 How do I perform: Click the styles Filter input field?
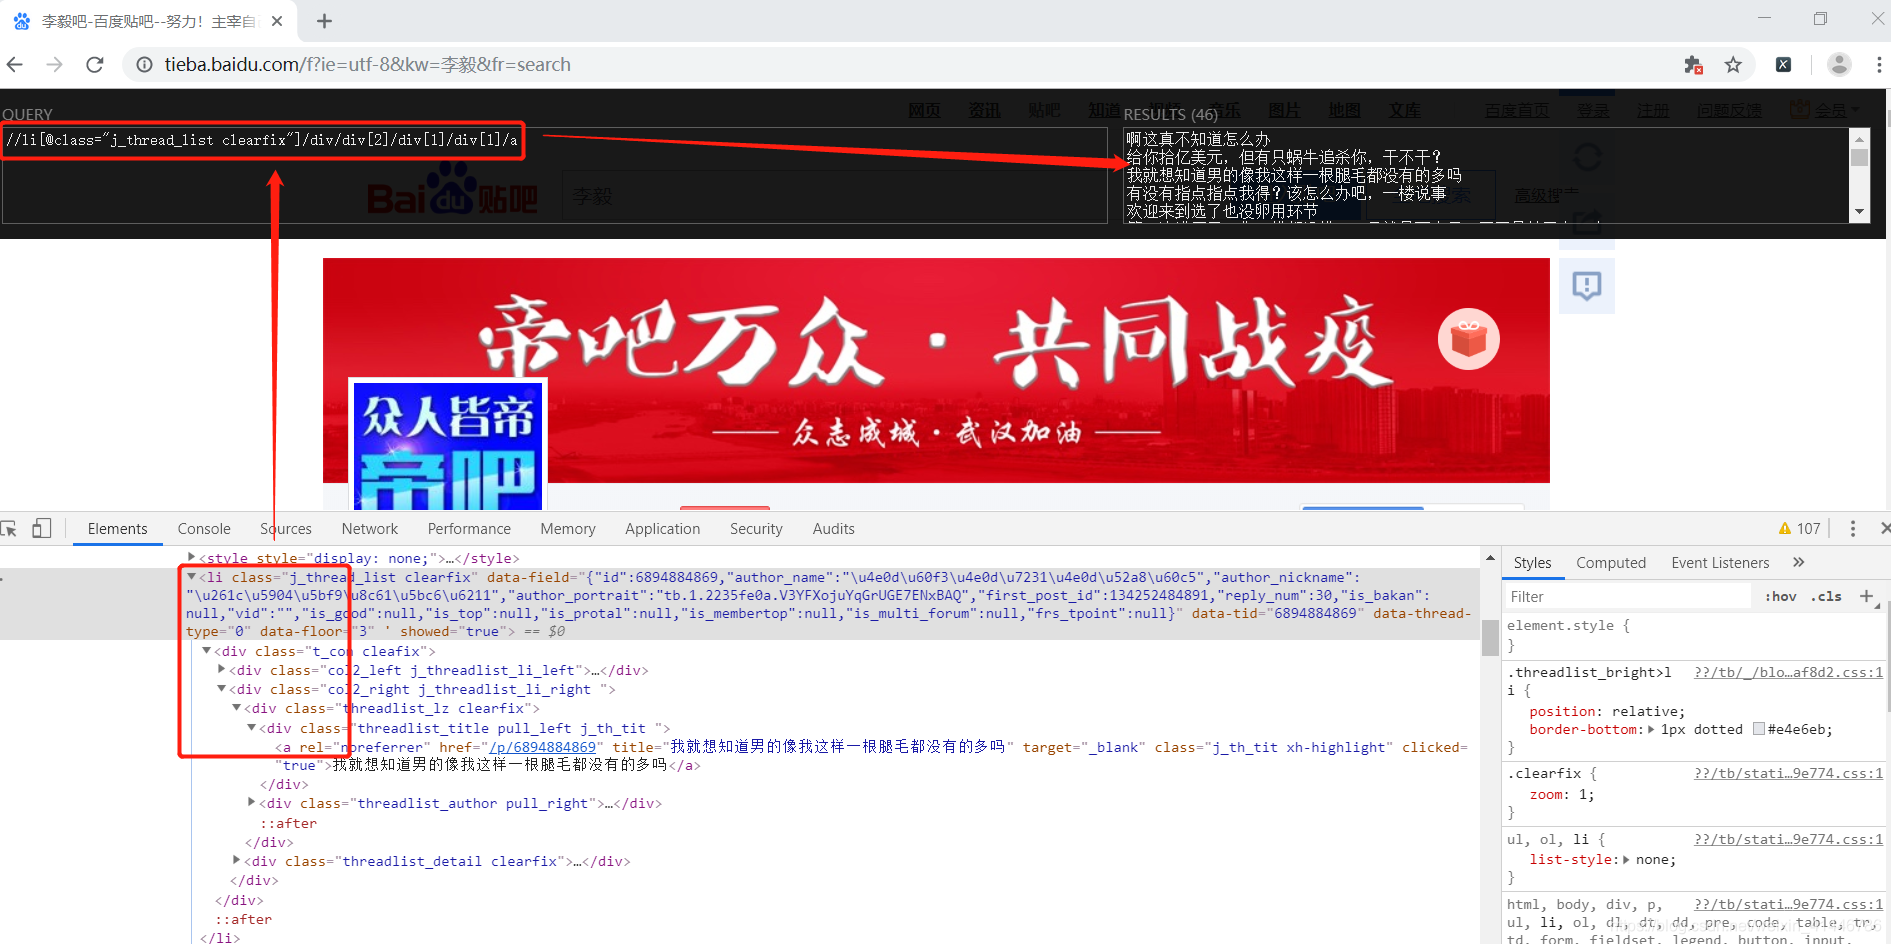[x=1628, y=597]
